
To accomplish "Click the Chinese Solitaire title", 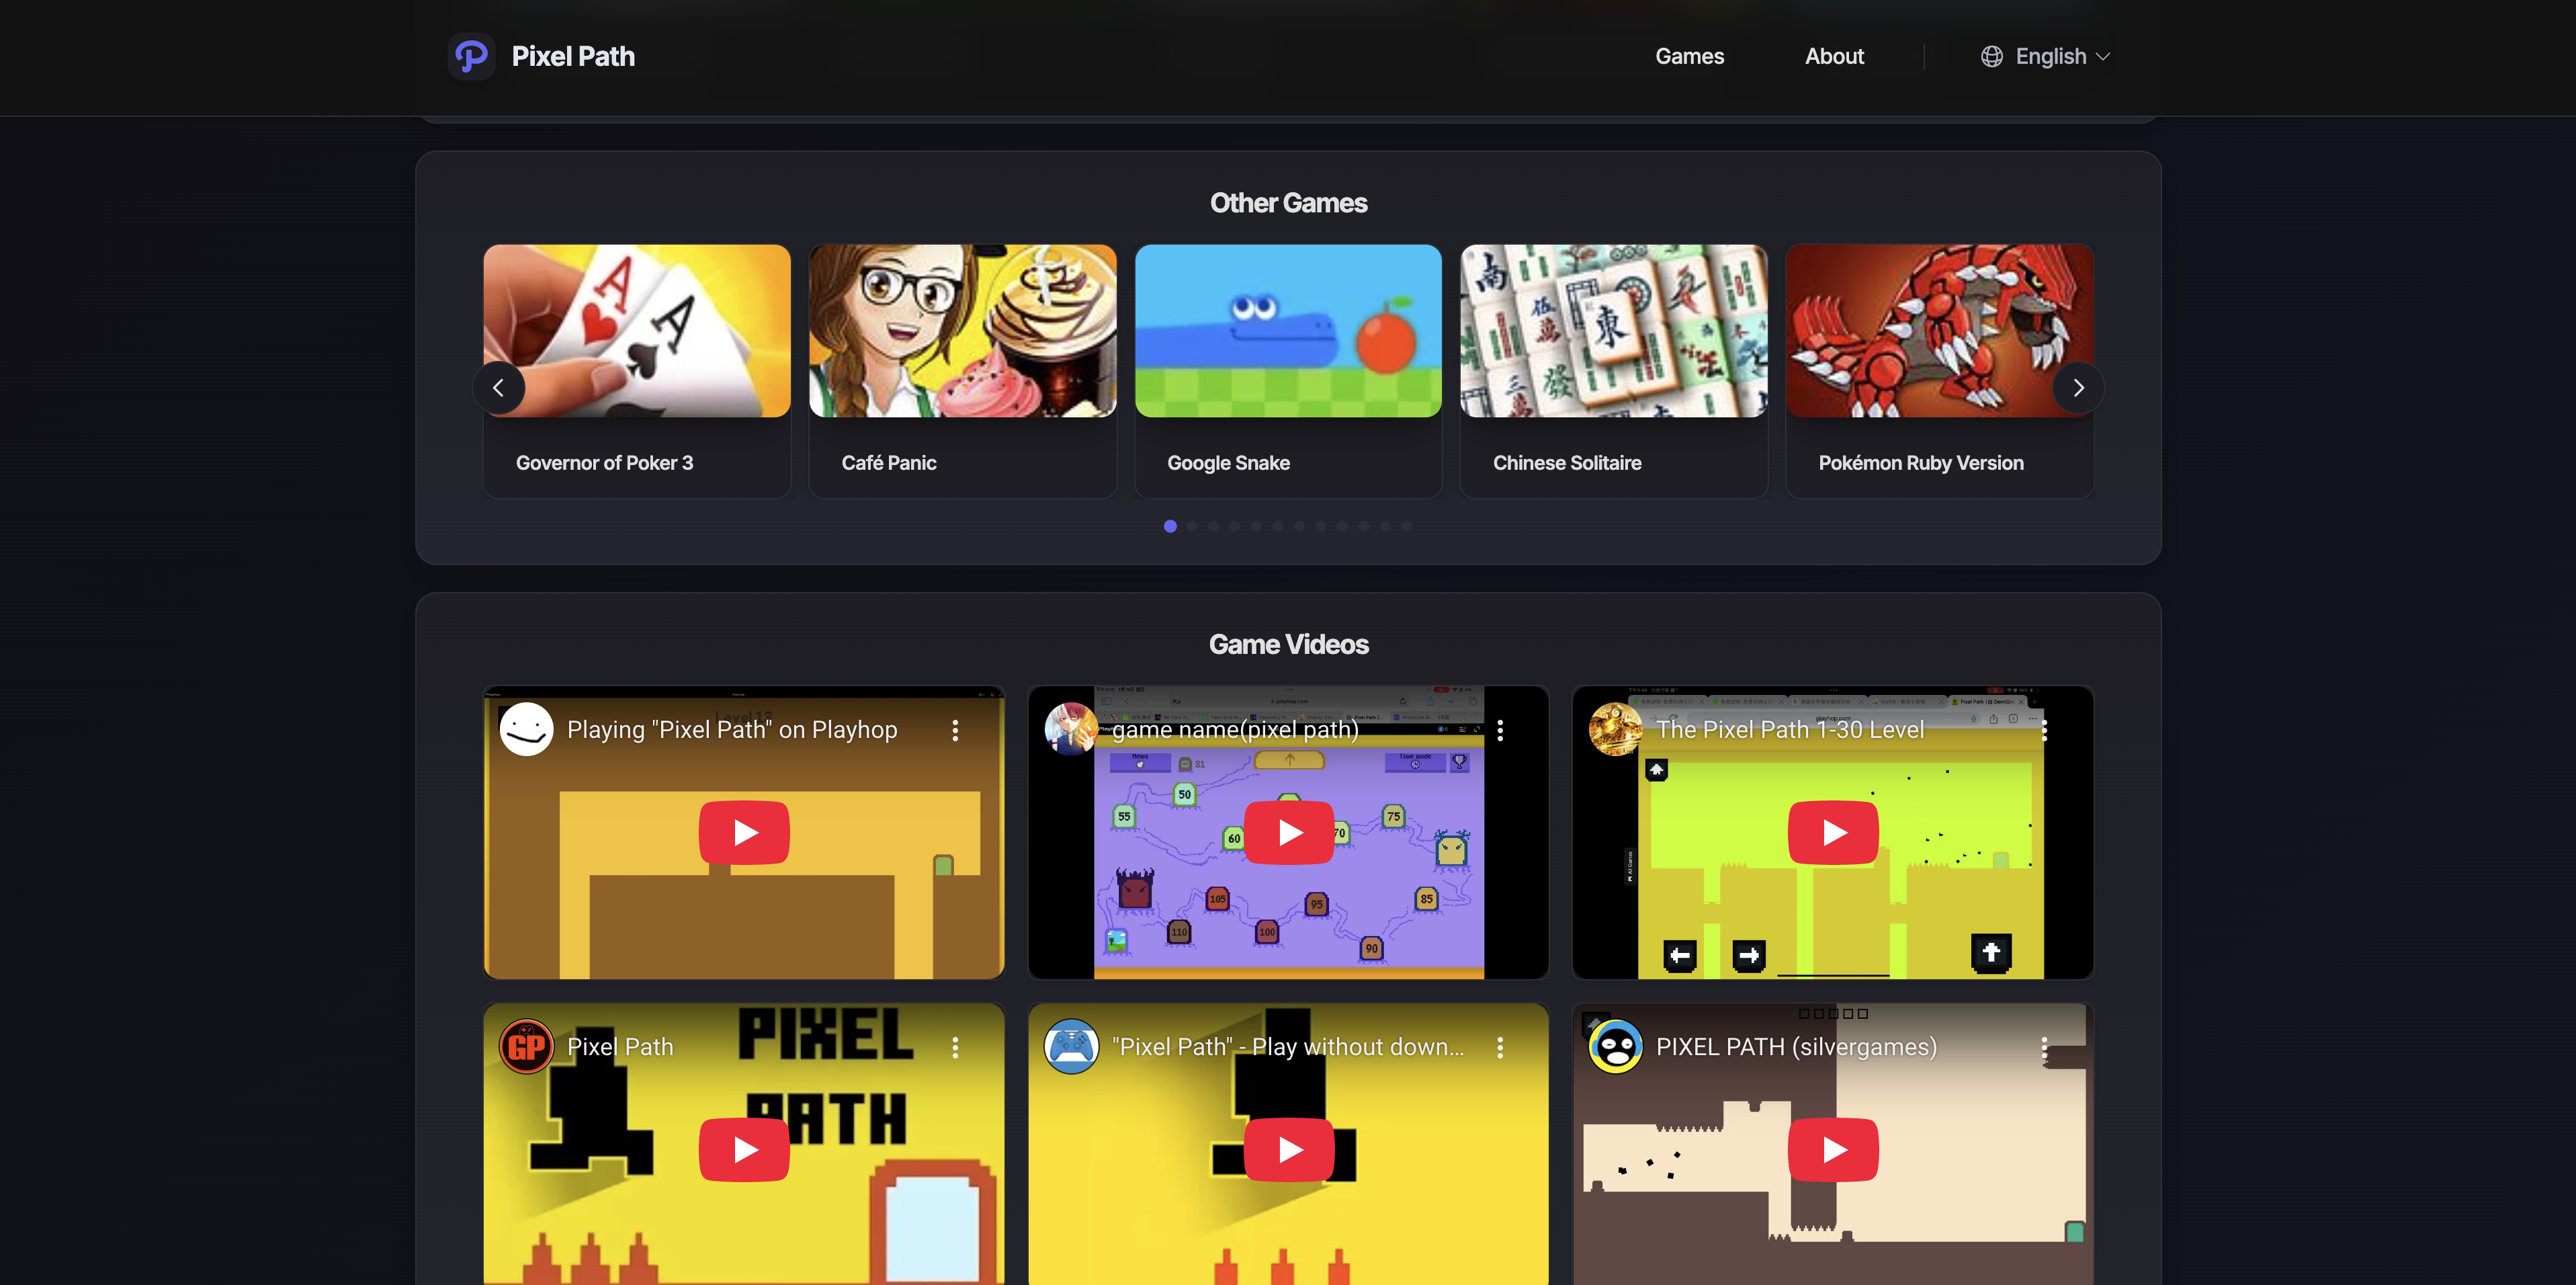I will click(x=1567, y=463).
